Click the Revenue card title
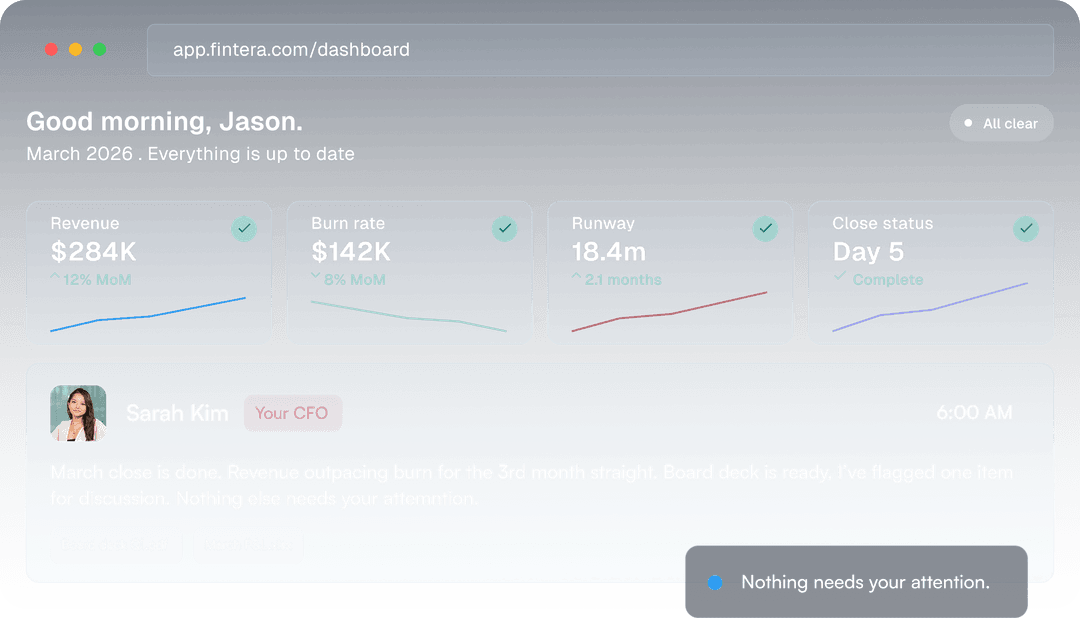 (x=85, y=223)
